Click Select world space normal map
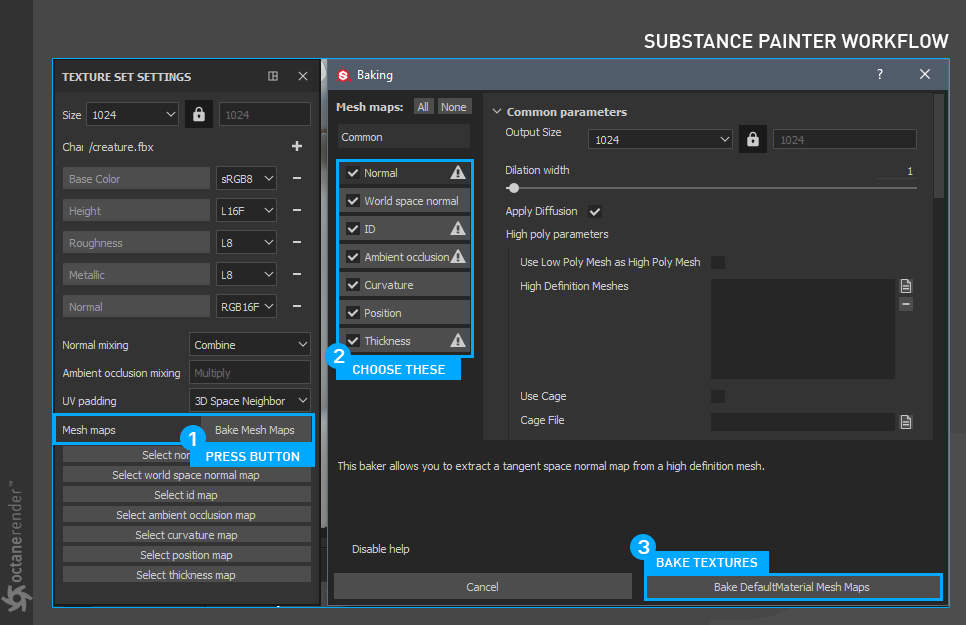966x625 pixels. coord(186,475)
